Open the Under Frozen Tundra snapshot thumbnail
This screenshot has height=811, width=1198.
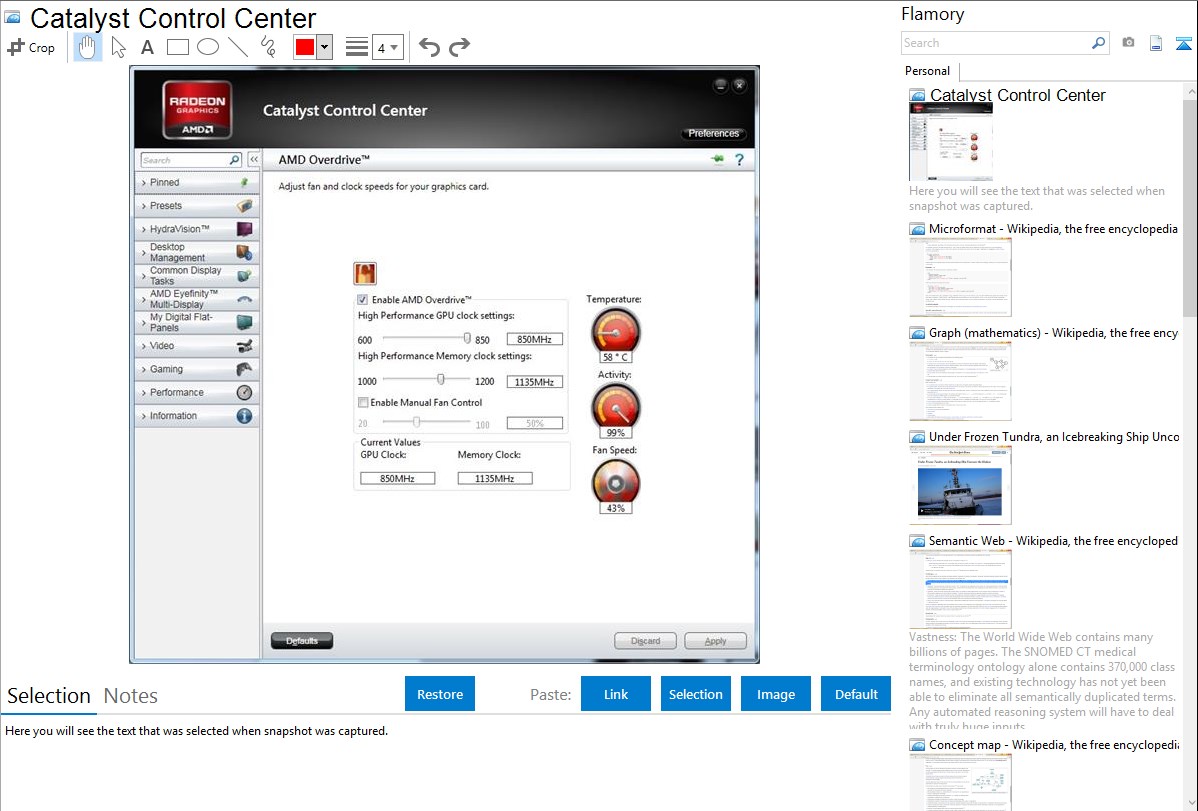click(x=960, y=485)
